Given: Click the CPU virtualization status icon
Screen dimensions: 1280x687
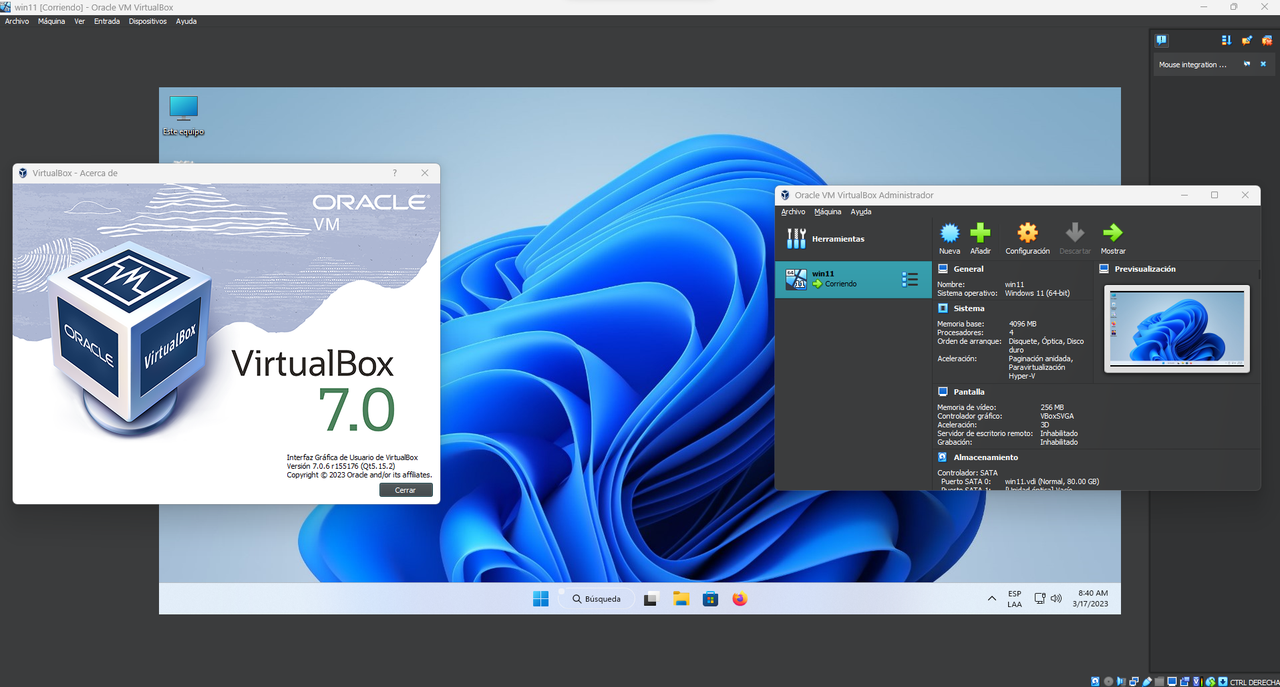Looking at the screenshot, I should [1198, 681].
